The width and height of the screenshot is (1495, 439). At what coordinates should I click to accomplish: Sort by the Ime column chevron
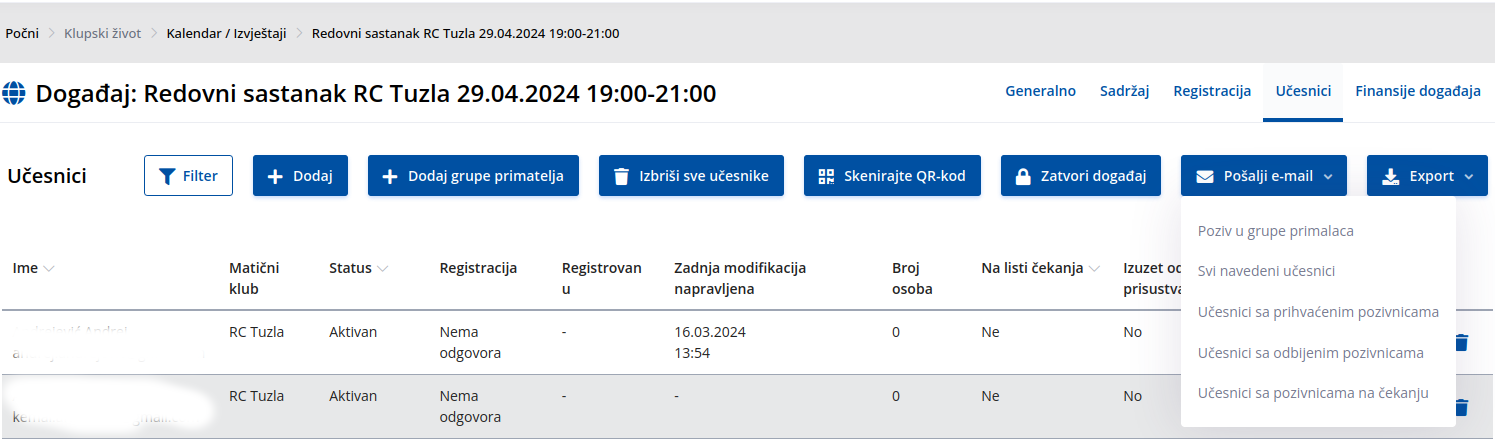click(49, 268)
